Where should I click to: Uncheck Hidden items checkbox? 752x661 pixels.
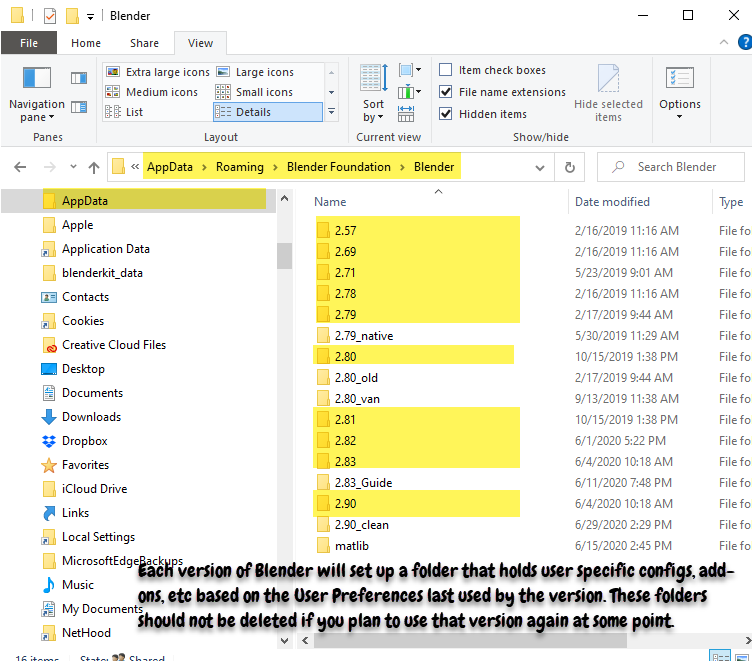446,114
